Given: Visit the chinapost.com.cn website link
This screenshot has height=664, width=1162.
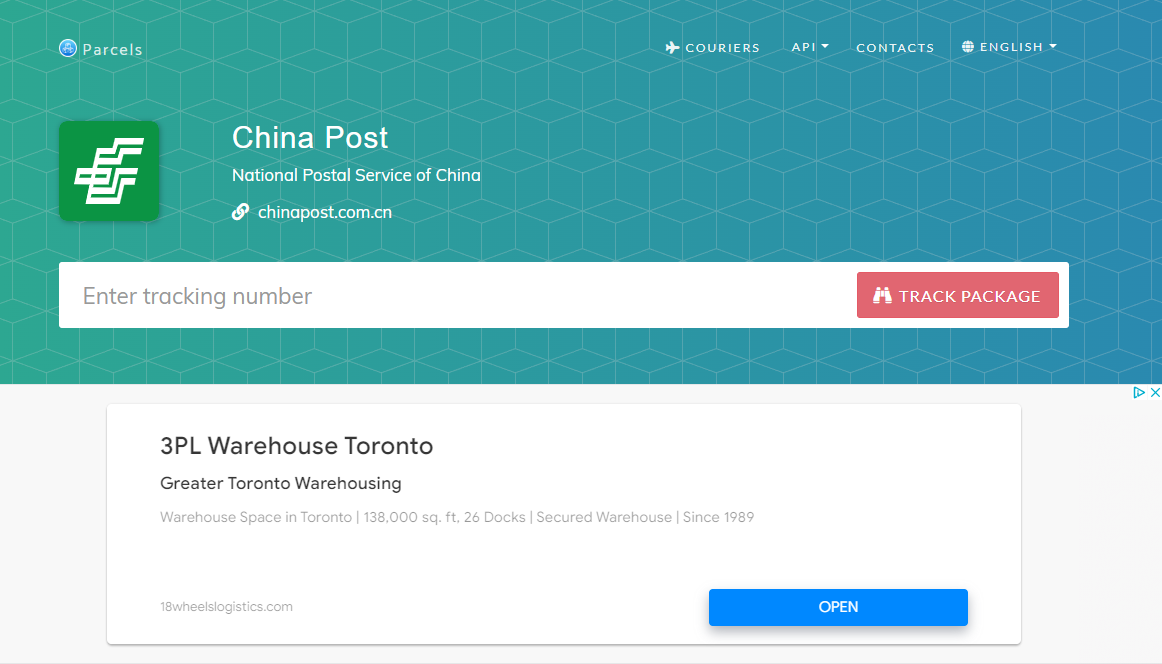Looking at the screenshot, I should click(325, 212).
